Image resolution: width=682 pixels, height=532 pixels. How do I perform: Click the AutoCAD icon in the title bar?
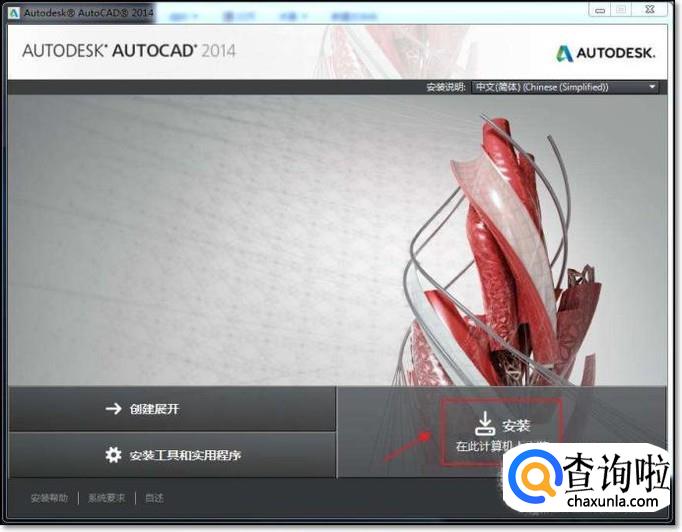[13, 13]
